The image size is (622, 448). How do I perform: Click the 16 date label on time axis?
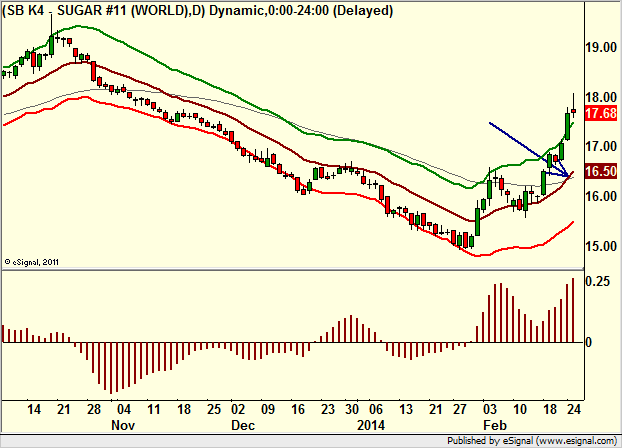[298, 409]
